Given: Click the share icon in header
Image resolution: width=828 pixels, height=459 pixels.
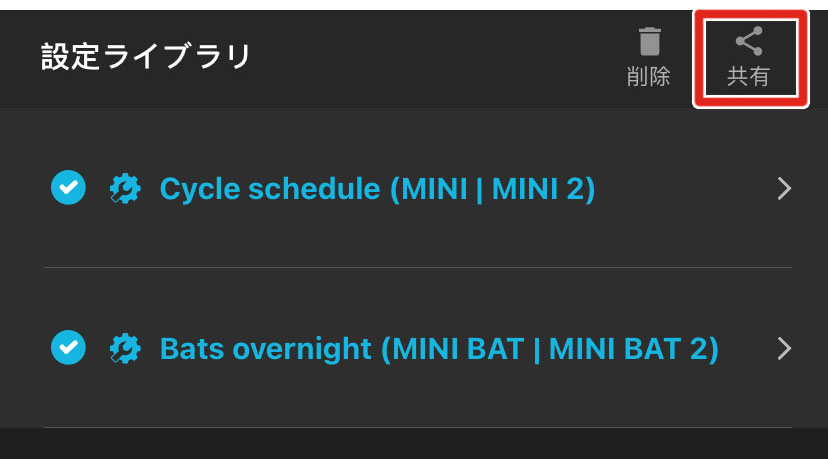Looking at the screenshot, I should pyautogui.click(x=748, y=42).
